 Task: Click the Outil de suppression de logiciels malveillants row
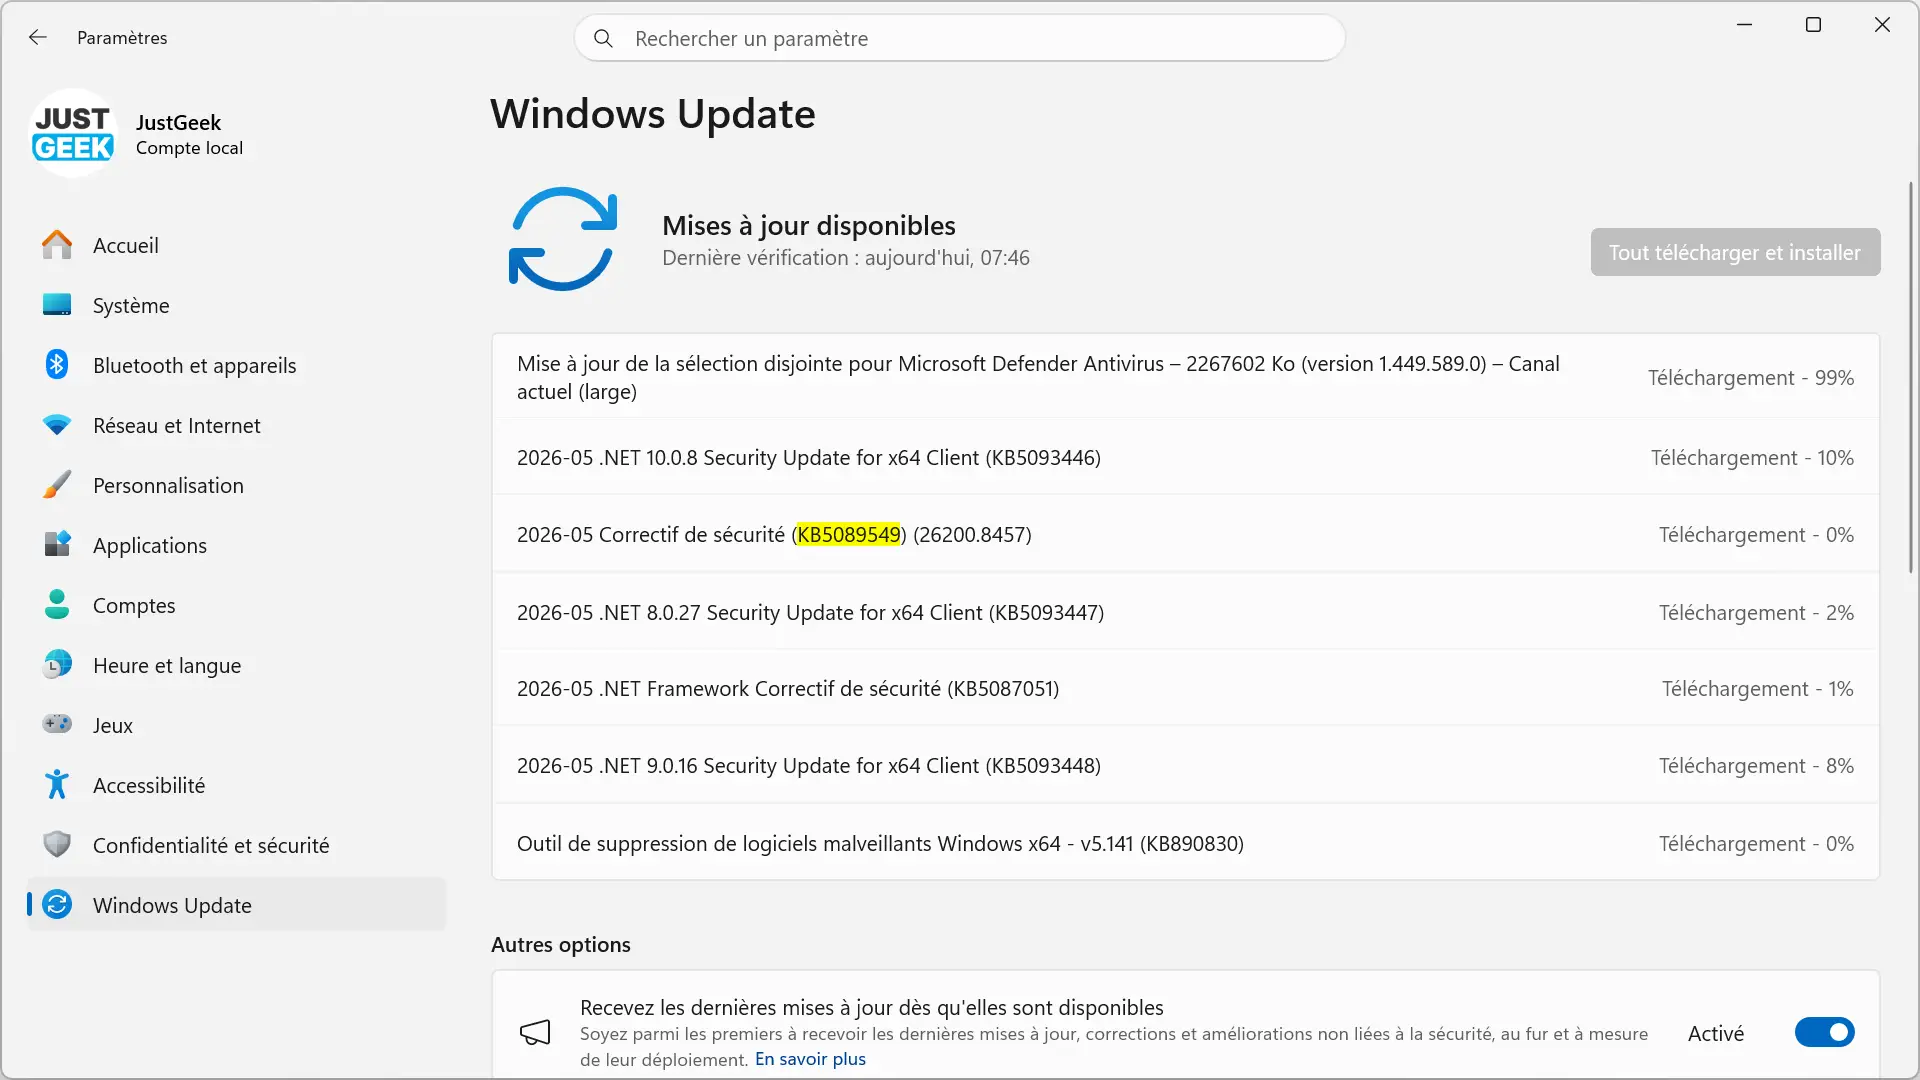1185,843
